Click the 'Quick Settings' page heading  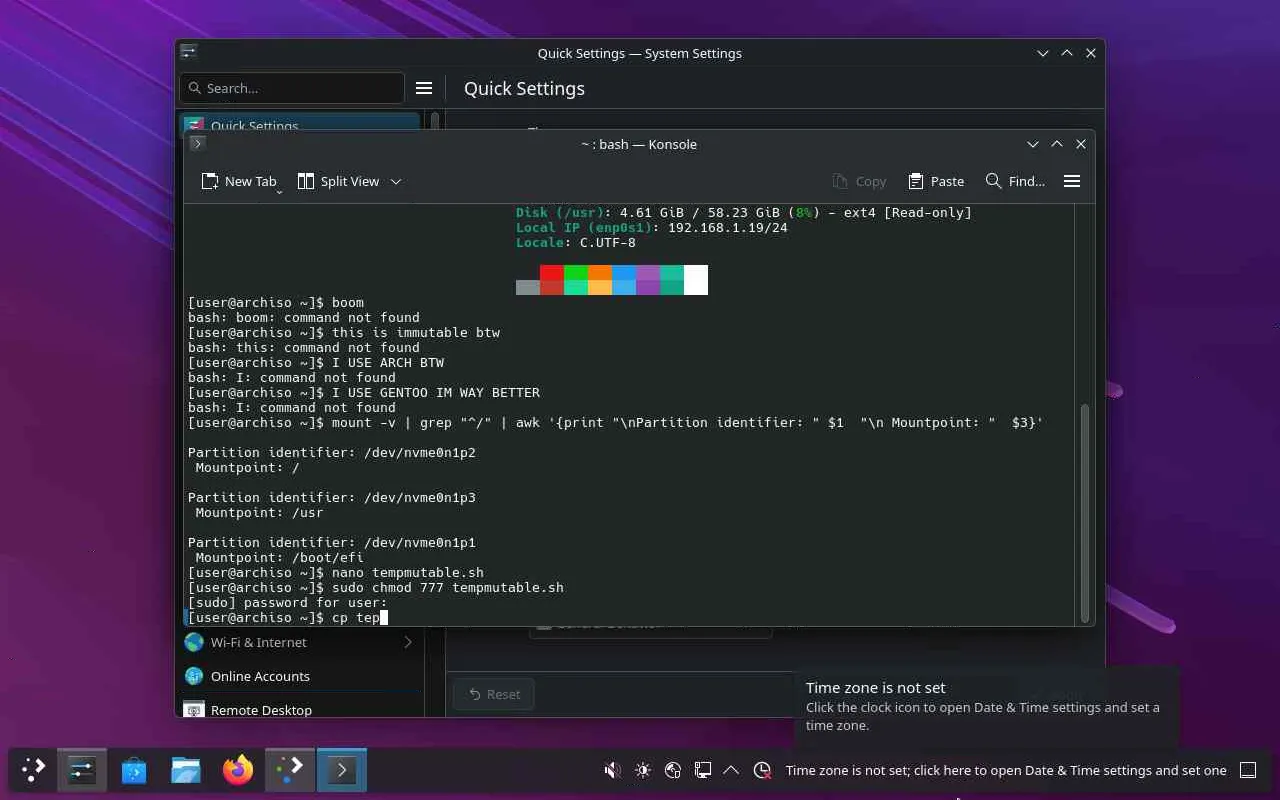coord(524,88)
